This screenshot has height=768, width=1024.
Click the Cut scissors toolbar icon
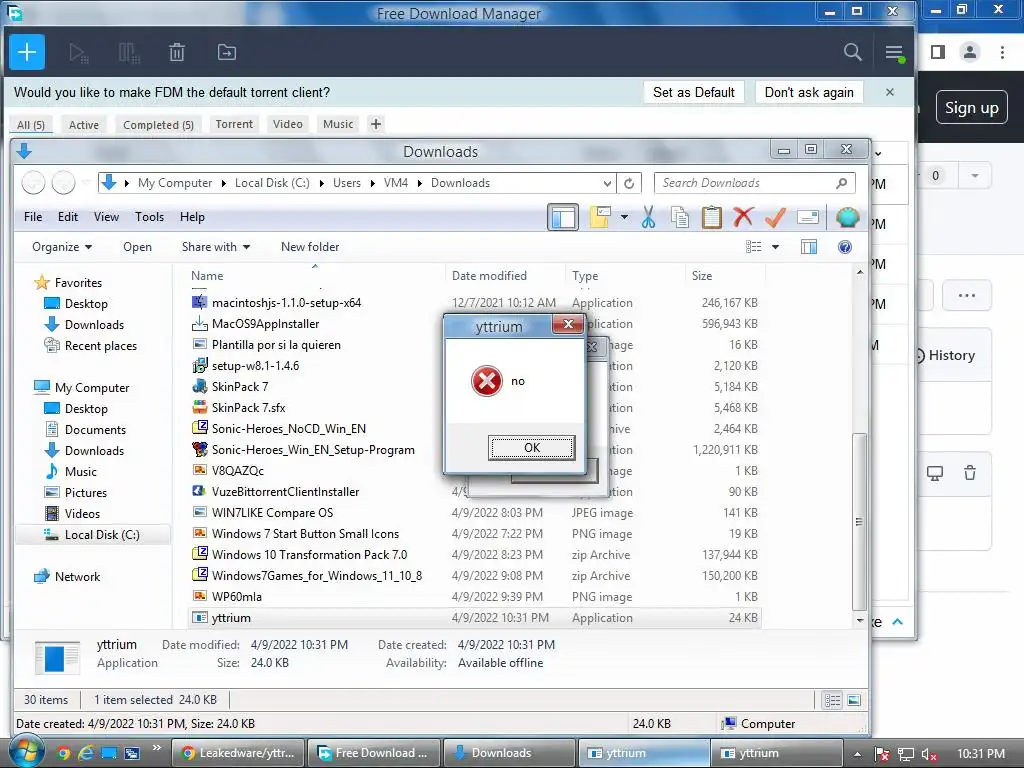648,217
